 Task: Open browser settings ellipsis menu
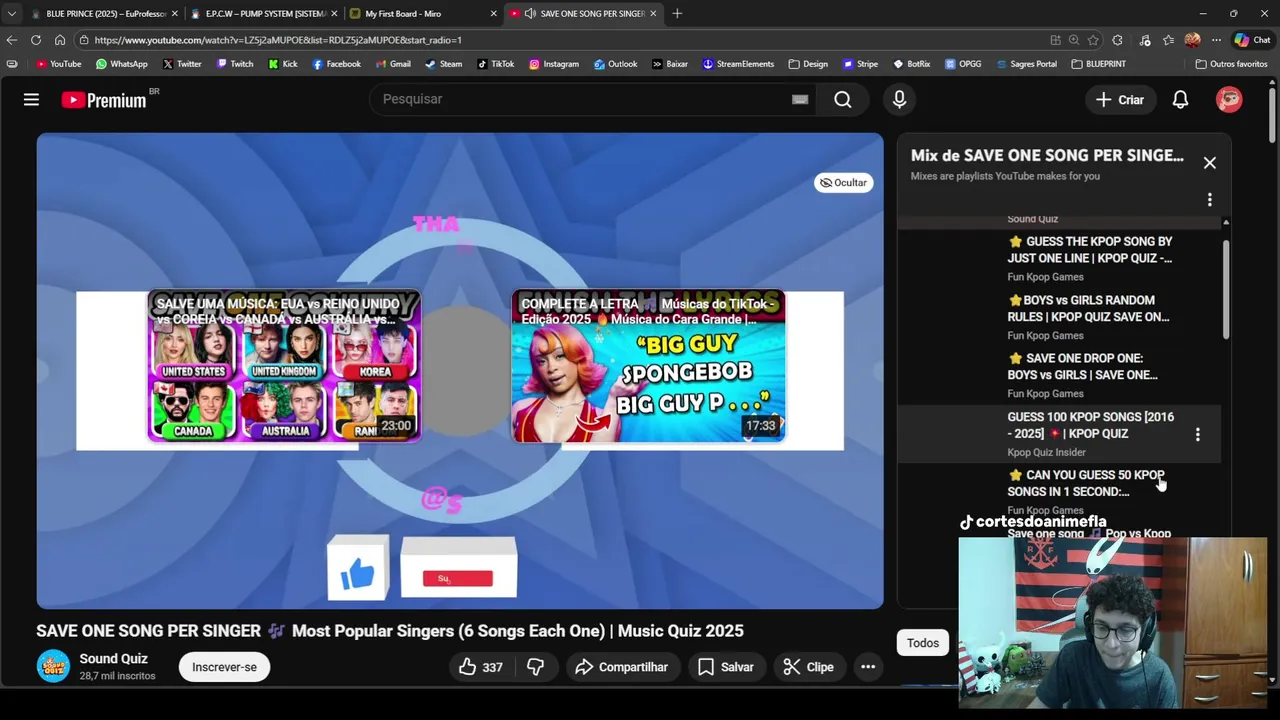(1216, 40)
